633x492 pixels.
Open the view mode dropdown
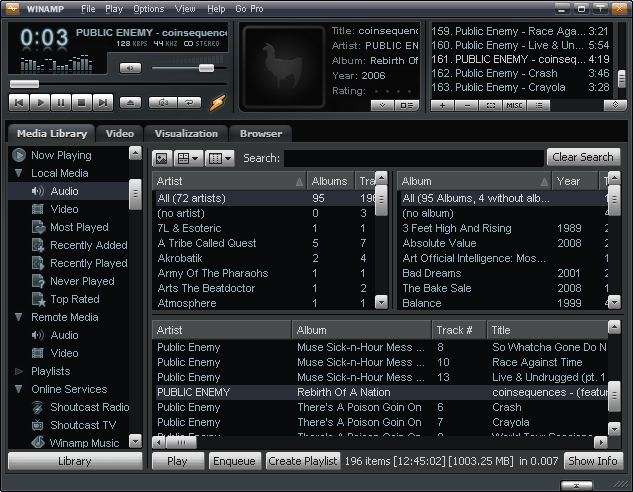188,158
